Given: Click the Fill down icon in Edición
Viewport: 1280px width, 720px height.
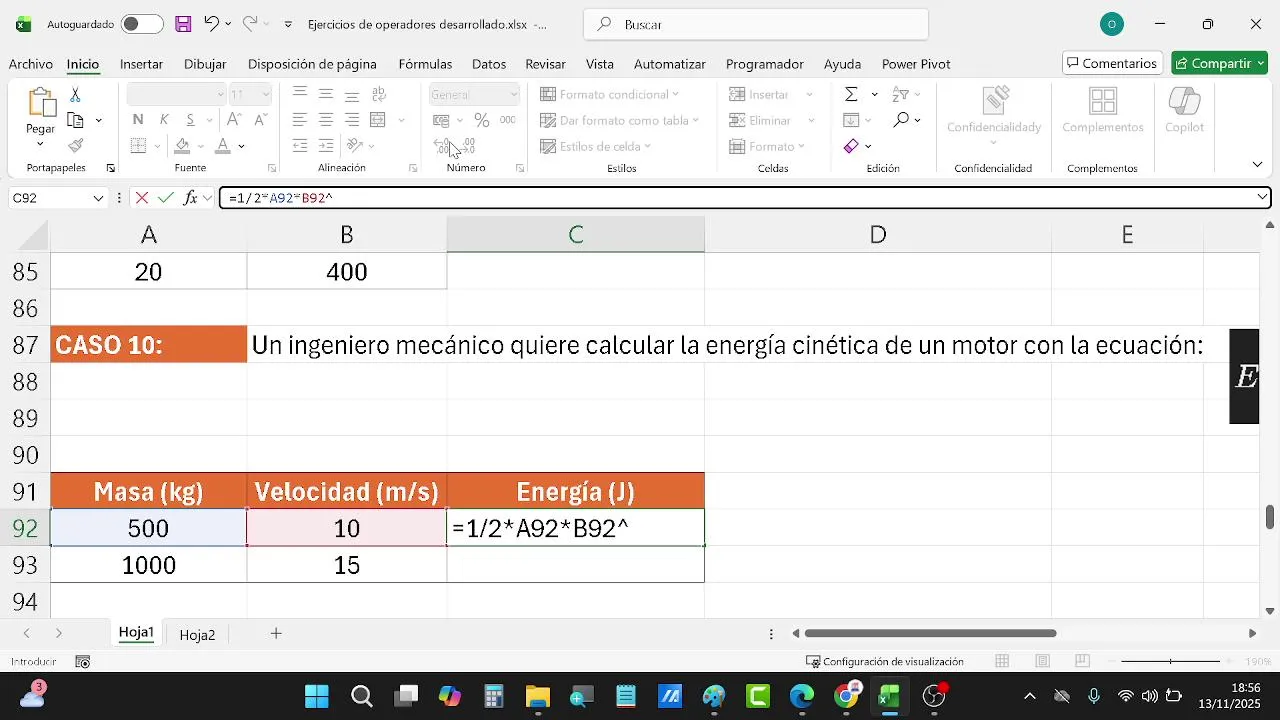Looking at the screenshot, I should 851,120.
